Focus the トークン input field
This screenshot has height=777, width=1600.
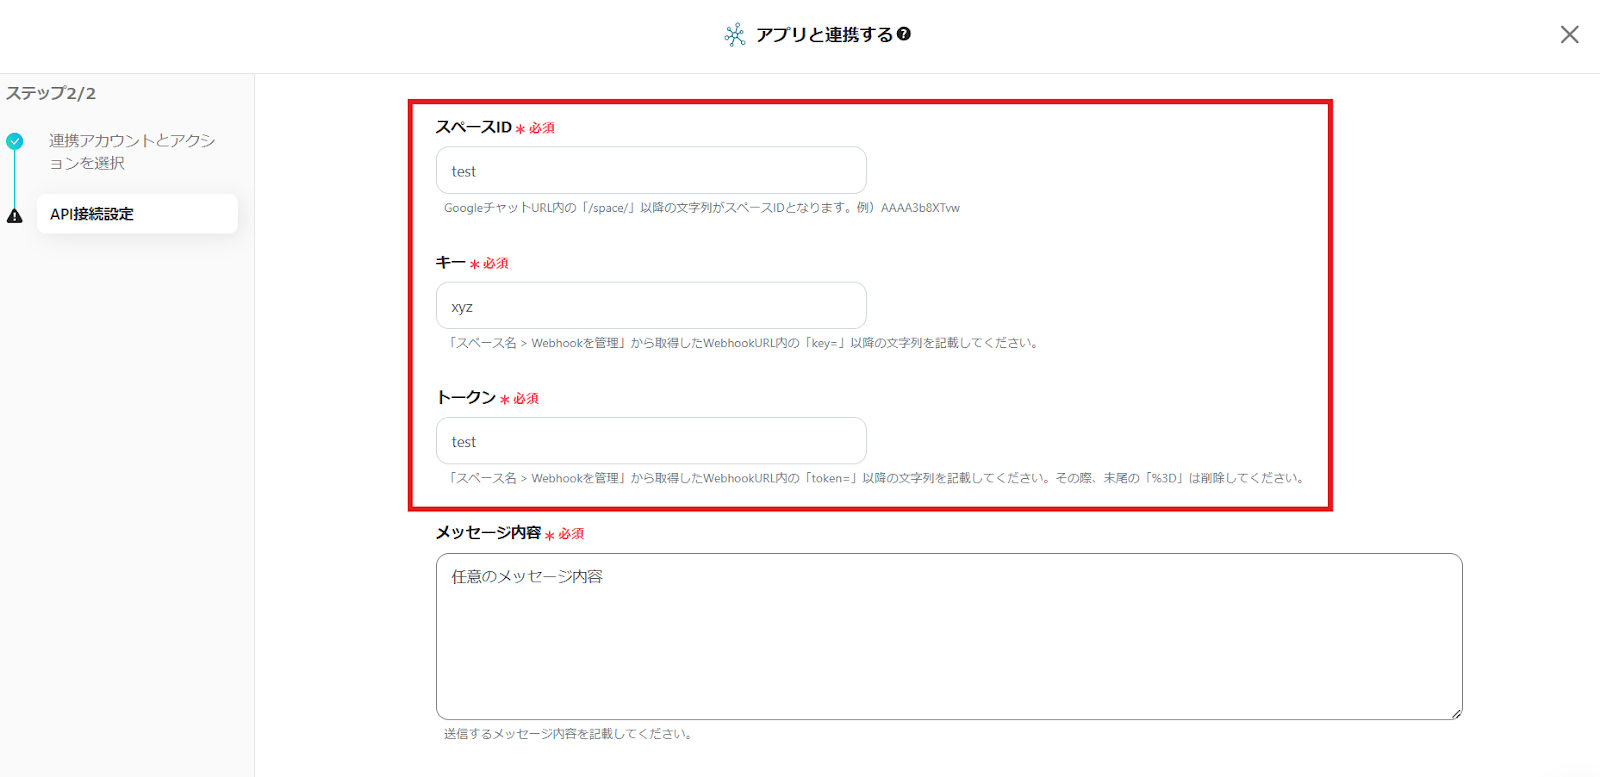[651, 441]
